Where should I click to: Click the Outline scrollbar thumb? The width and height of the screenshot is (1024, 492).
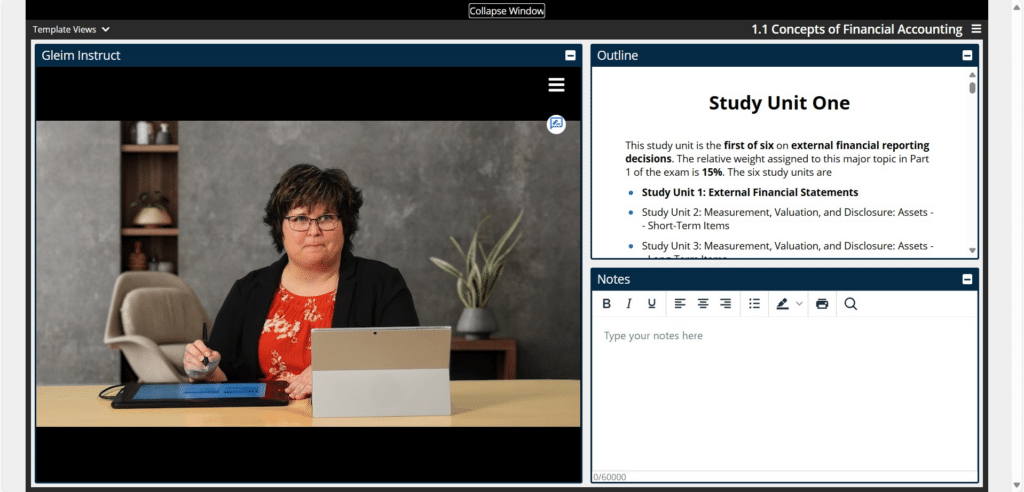pyautogui.click(x=972, y=88)
